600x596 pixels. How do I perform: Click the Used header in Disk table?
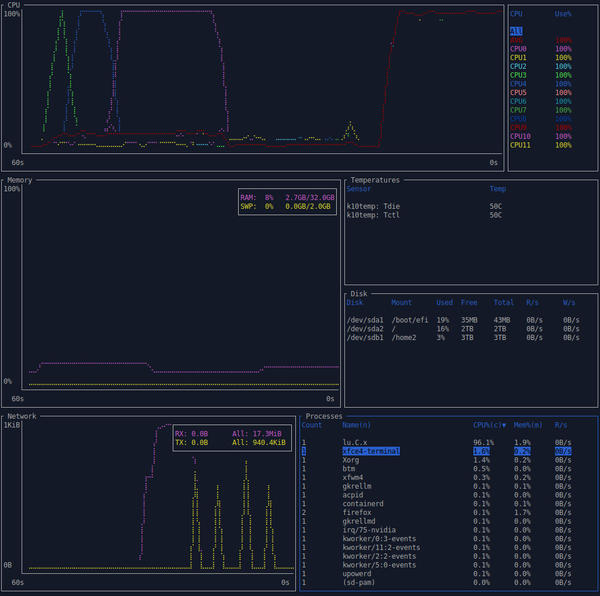(444, 303)
